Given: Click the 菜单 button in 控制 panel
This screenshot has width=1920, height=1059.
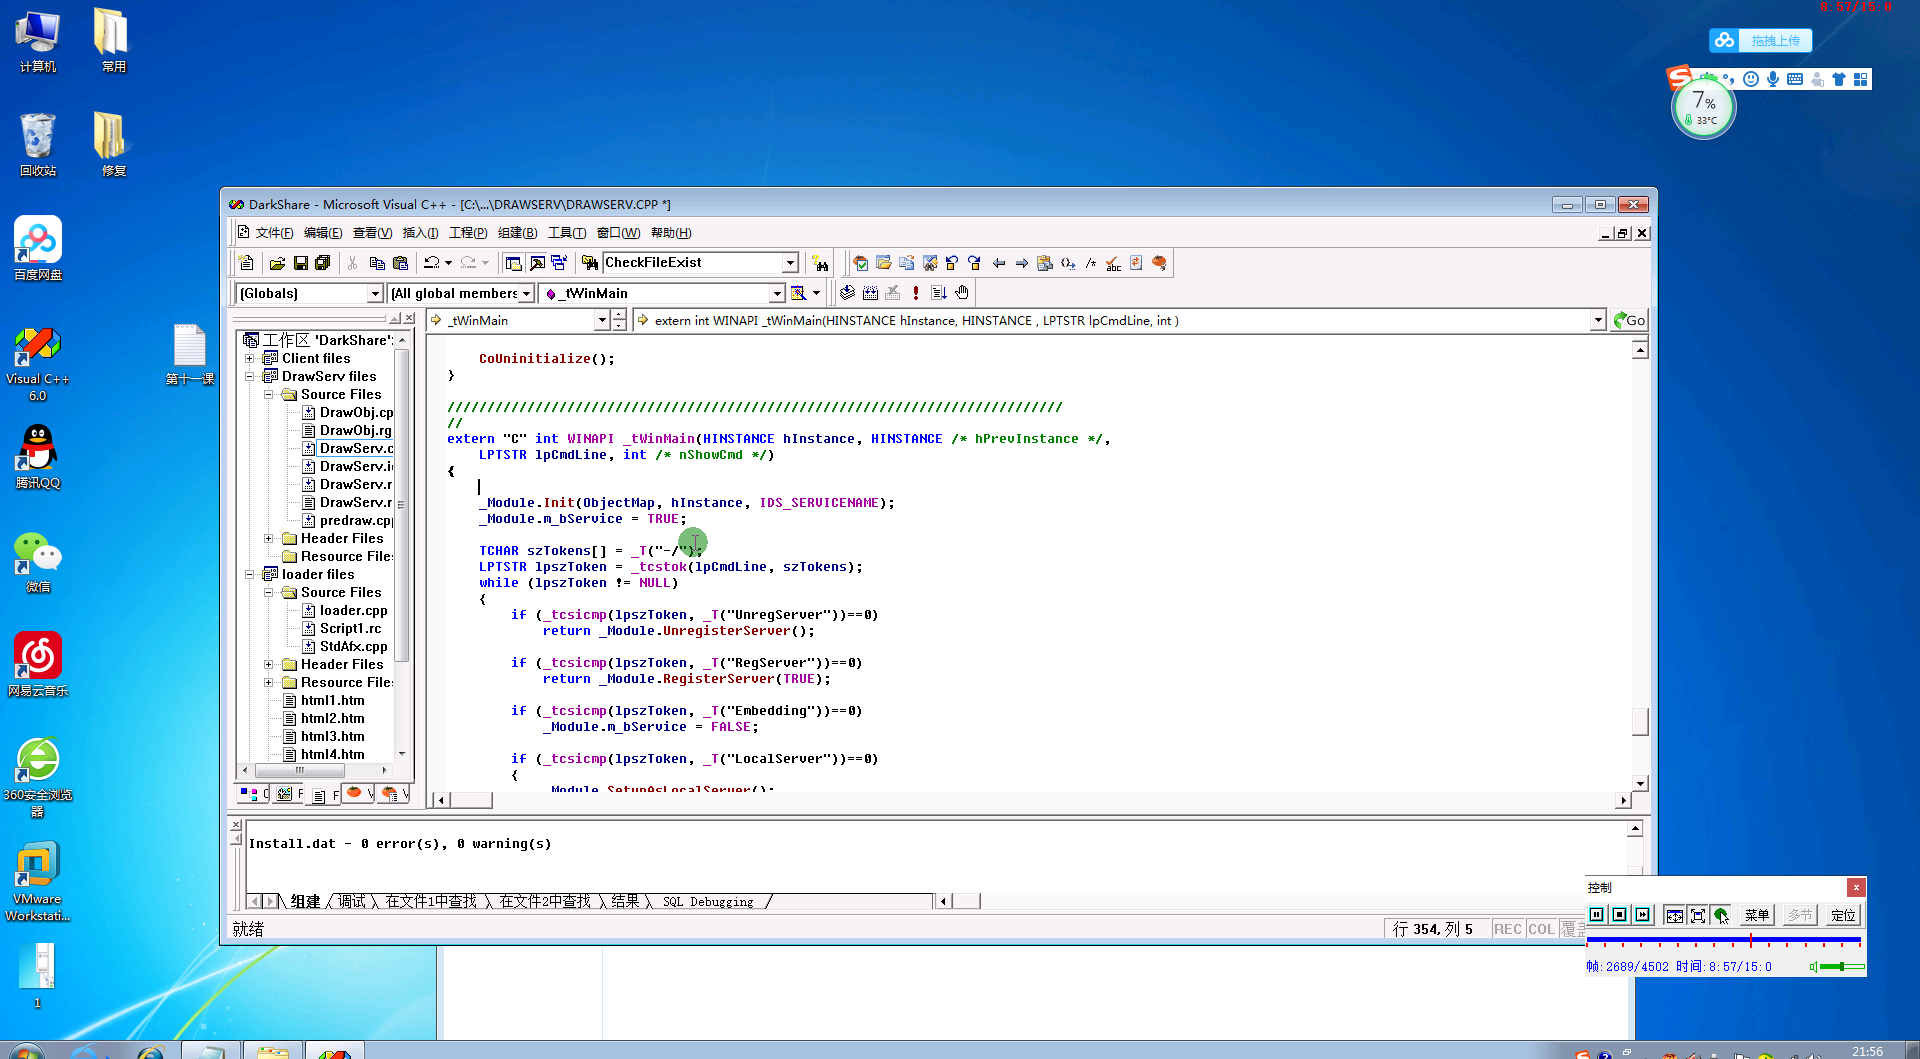Looking at the screenshot, I should click(1757, 915).
